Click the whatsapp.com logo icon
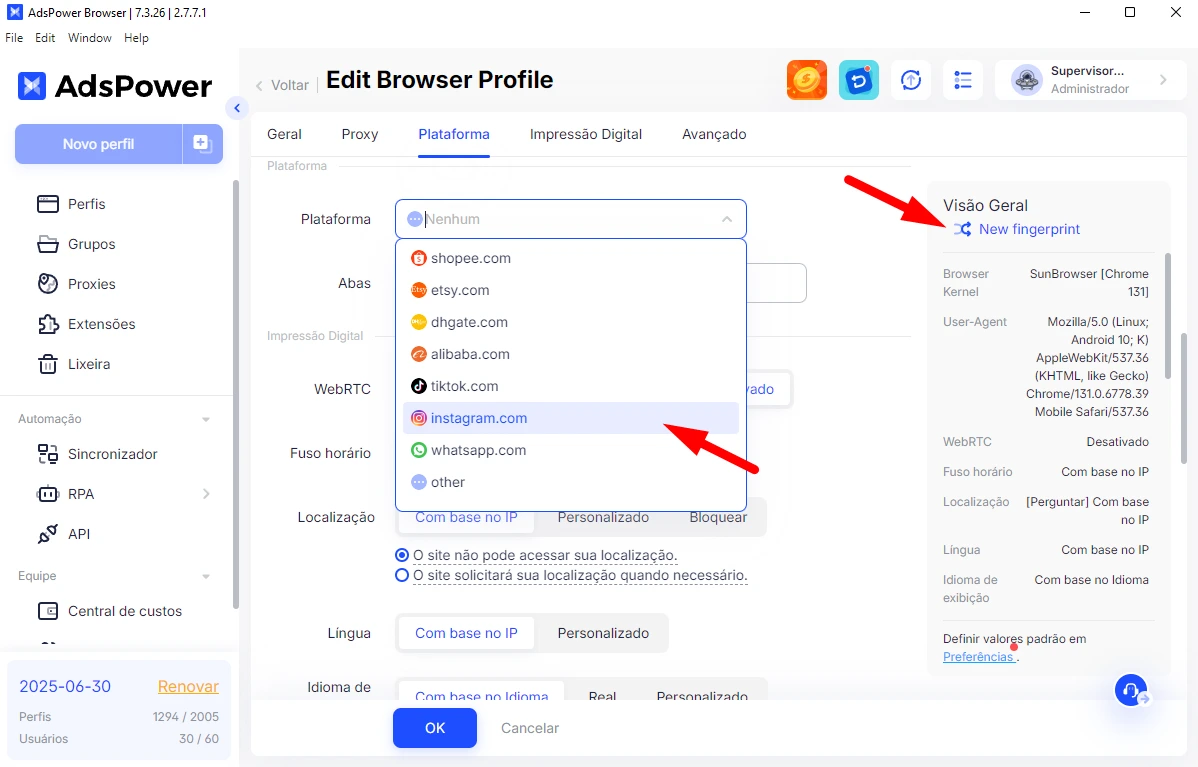Screen dimensions: 1198x767 tap(419, 450)
